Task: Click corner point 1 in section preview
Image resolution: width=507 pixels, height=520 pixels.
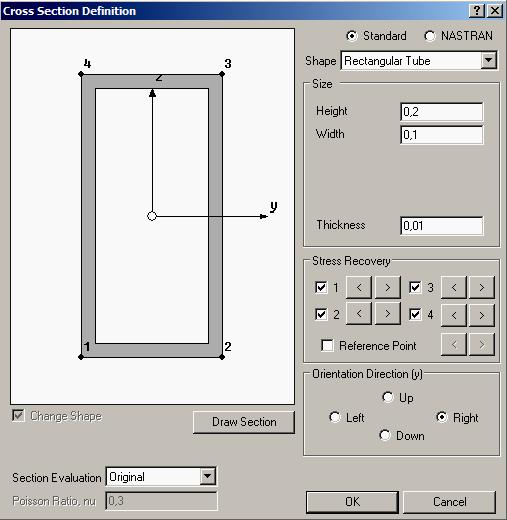Action: point(81,357)
